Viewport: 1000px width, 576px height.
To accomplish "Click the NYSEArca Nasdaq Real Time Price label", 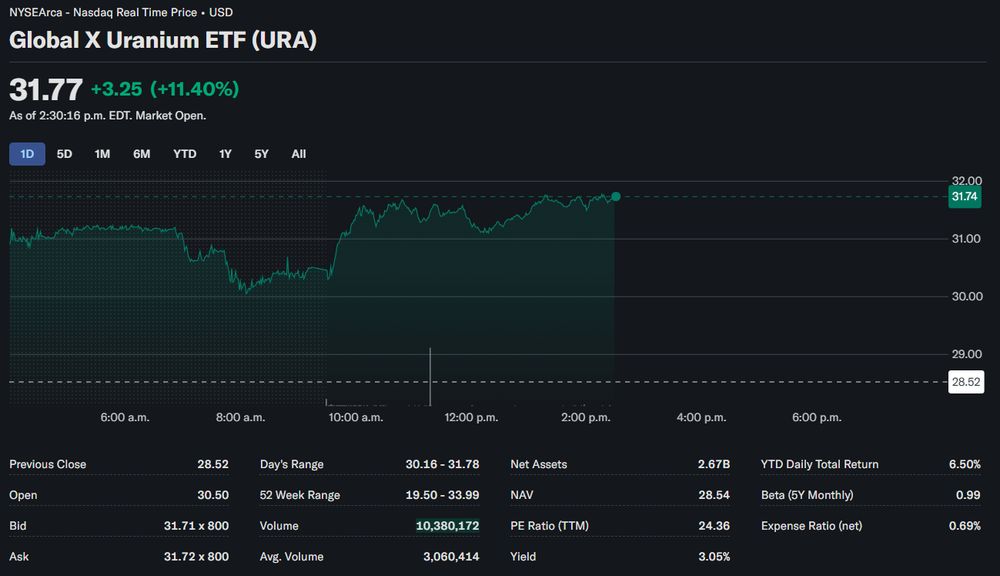I will click(x=121, y=12).
